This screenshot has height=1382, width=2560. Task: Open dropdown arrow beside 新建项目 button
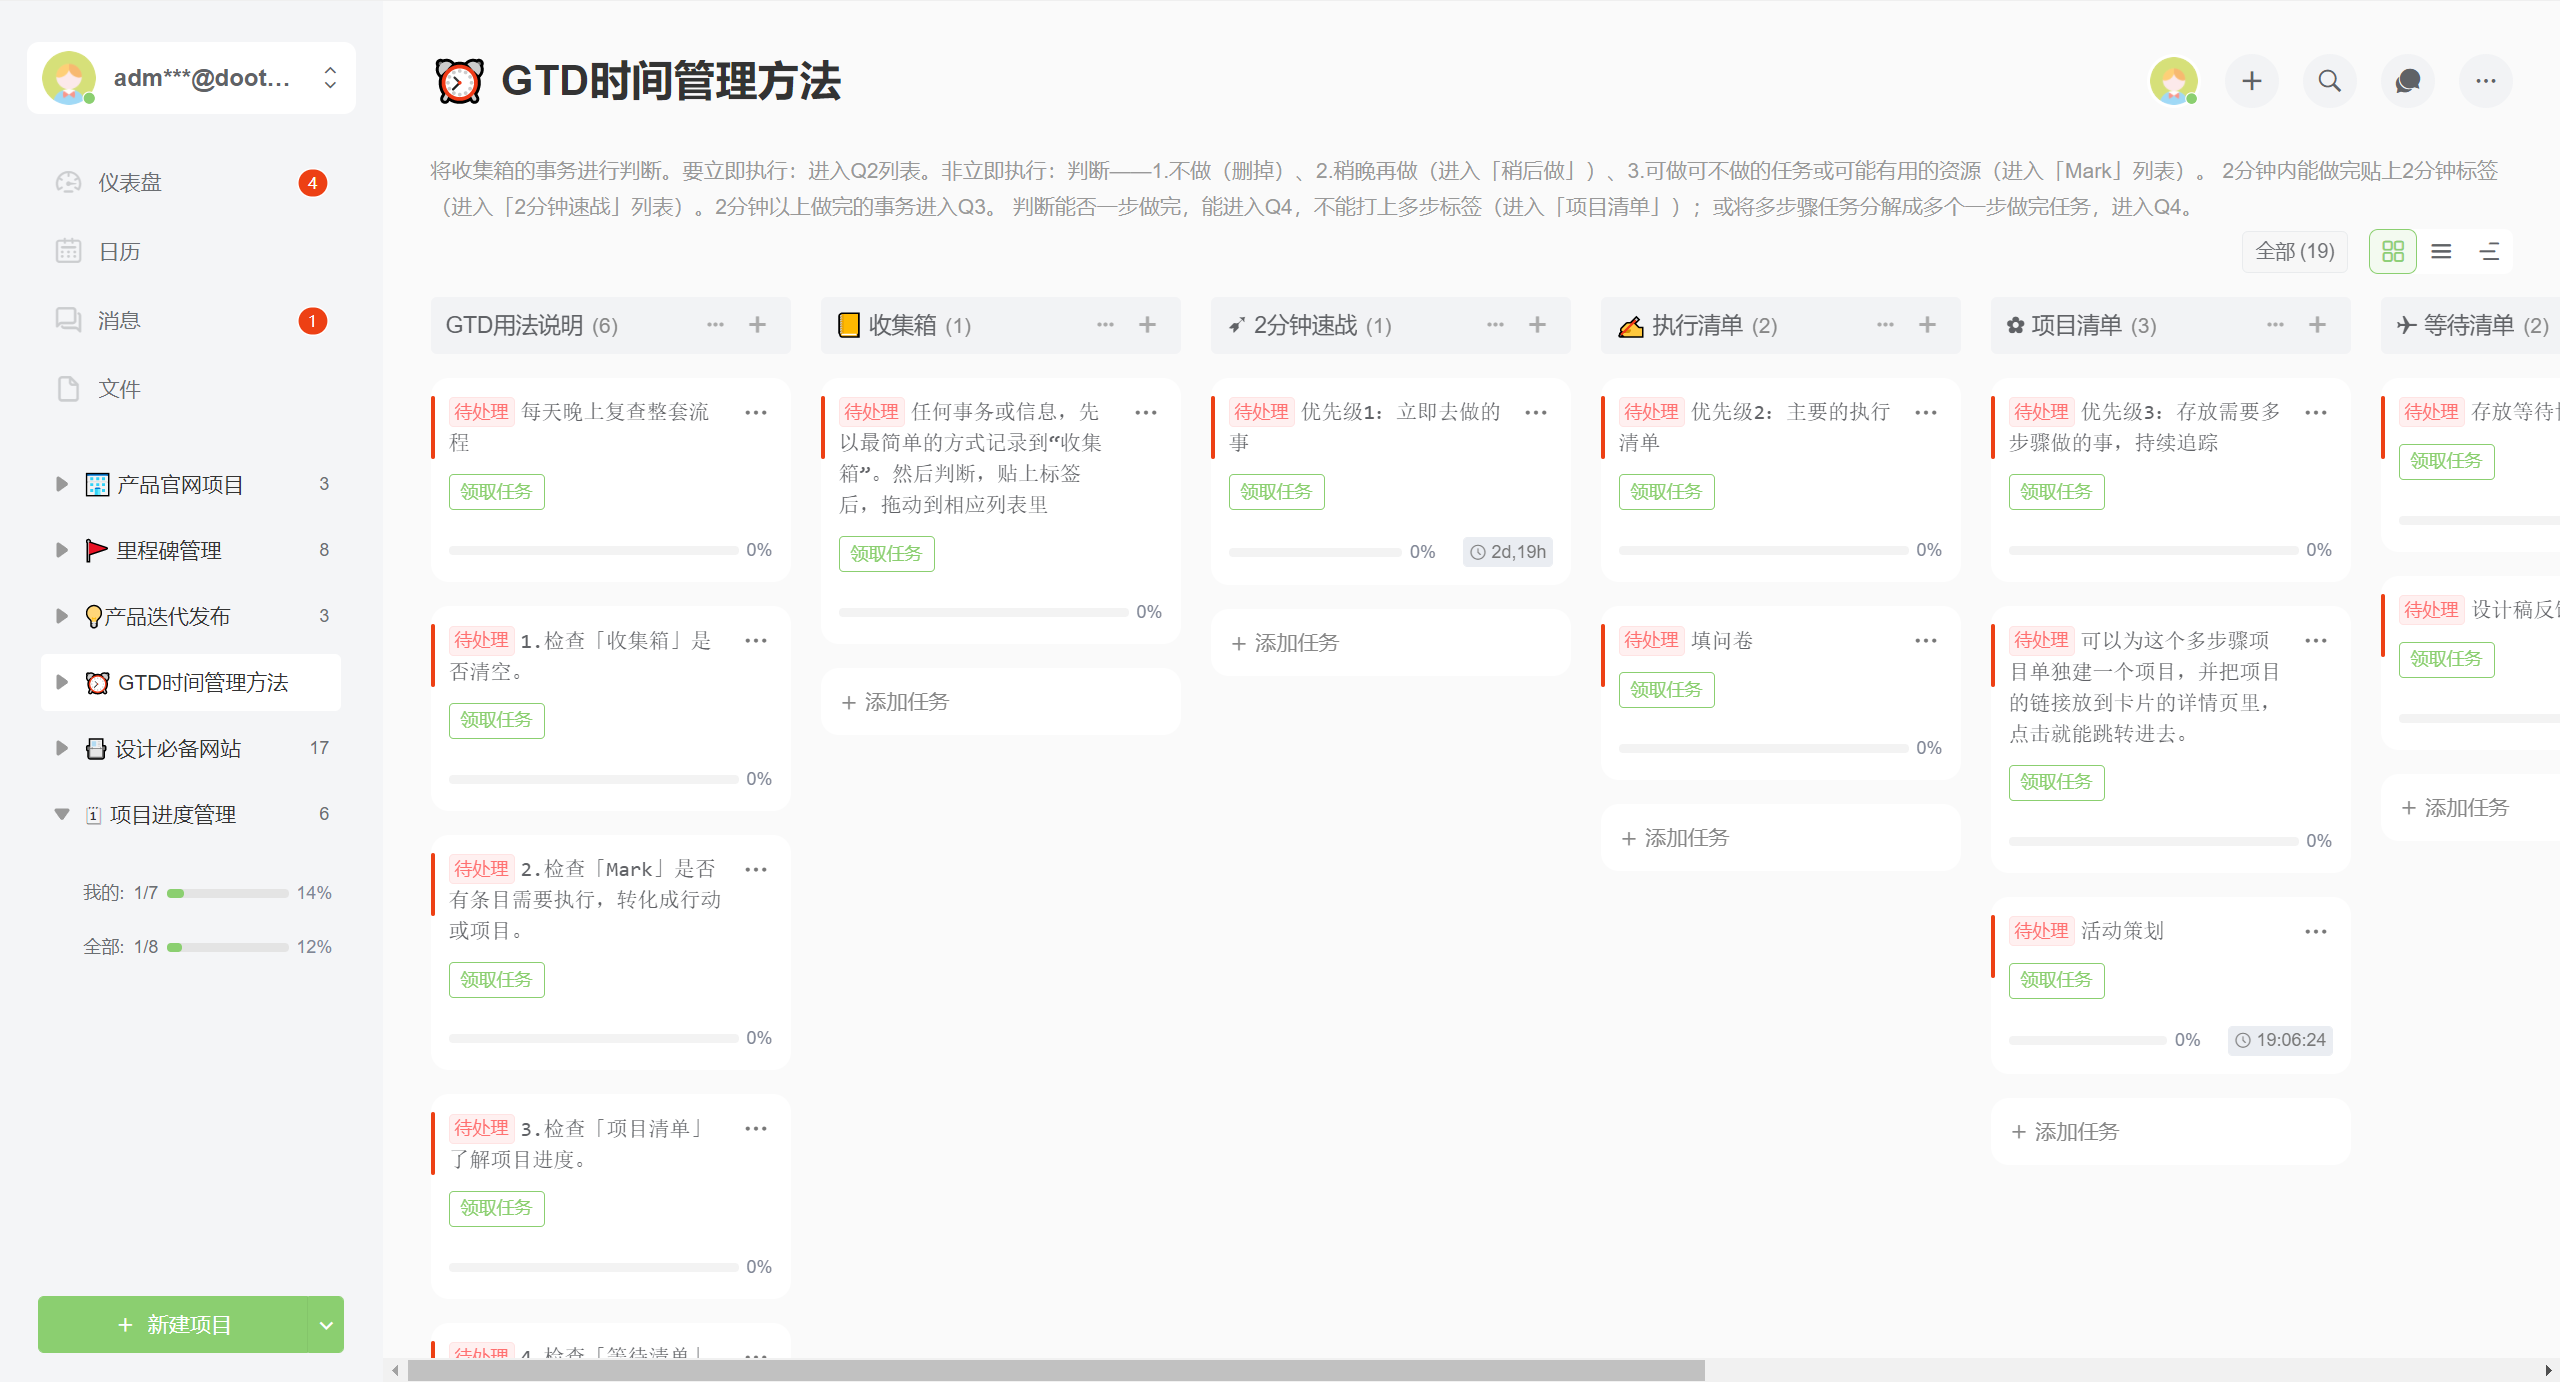coord(325,1325)
